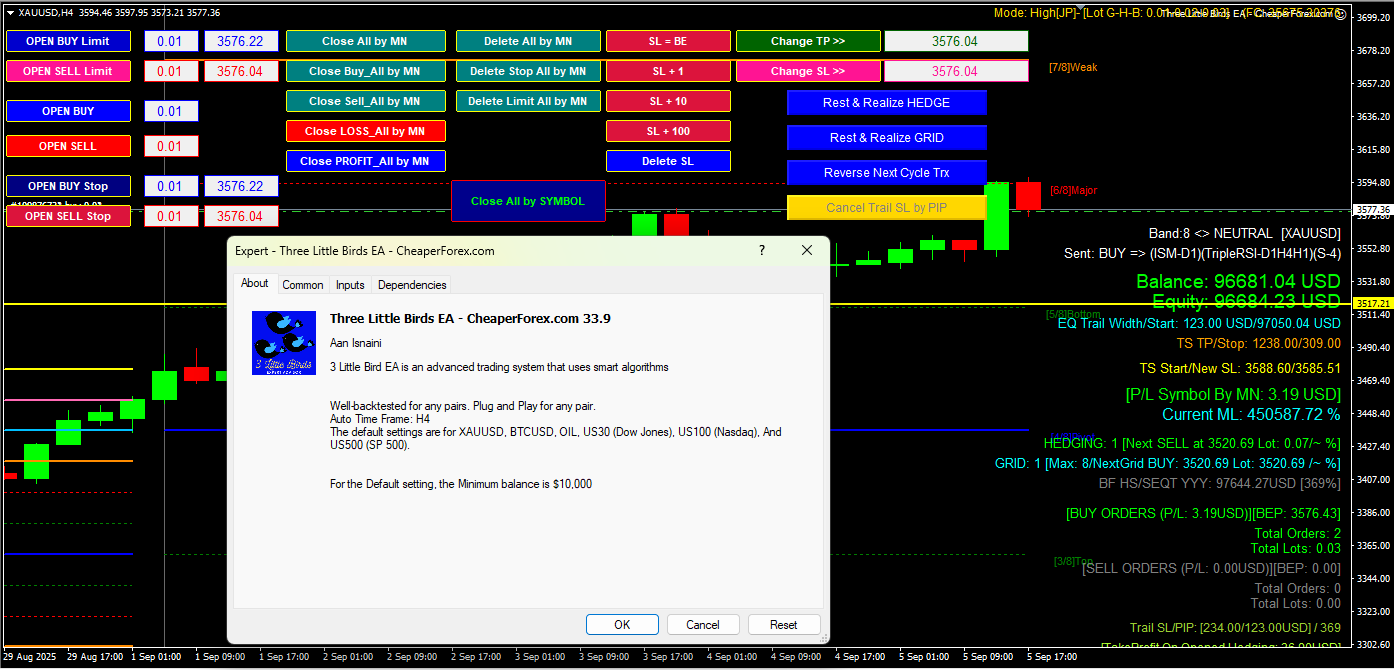This screenshot has height=670, width=1394.
Task: Edit the OPEN SELL Limit lot size field
Action: [171, 71]
